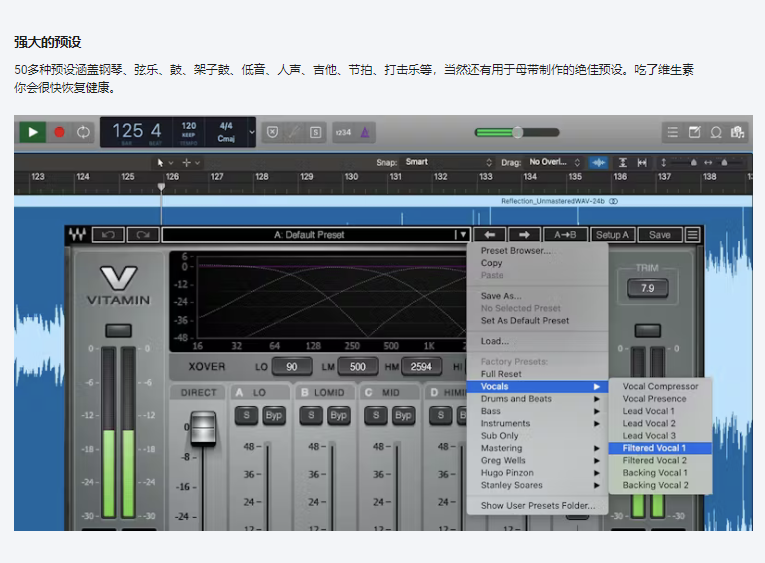The width and height of the screenshot is (765, 563).
Task: Bypass the B LOMID band
Action: coord(339,415)
